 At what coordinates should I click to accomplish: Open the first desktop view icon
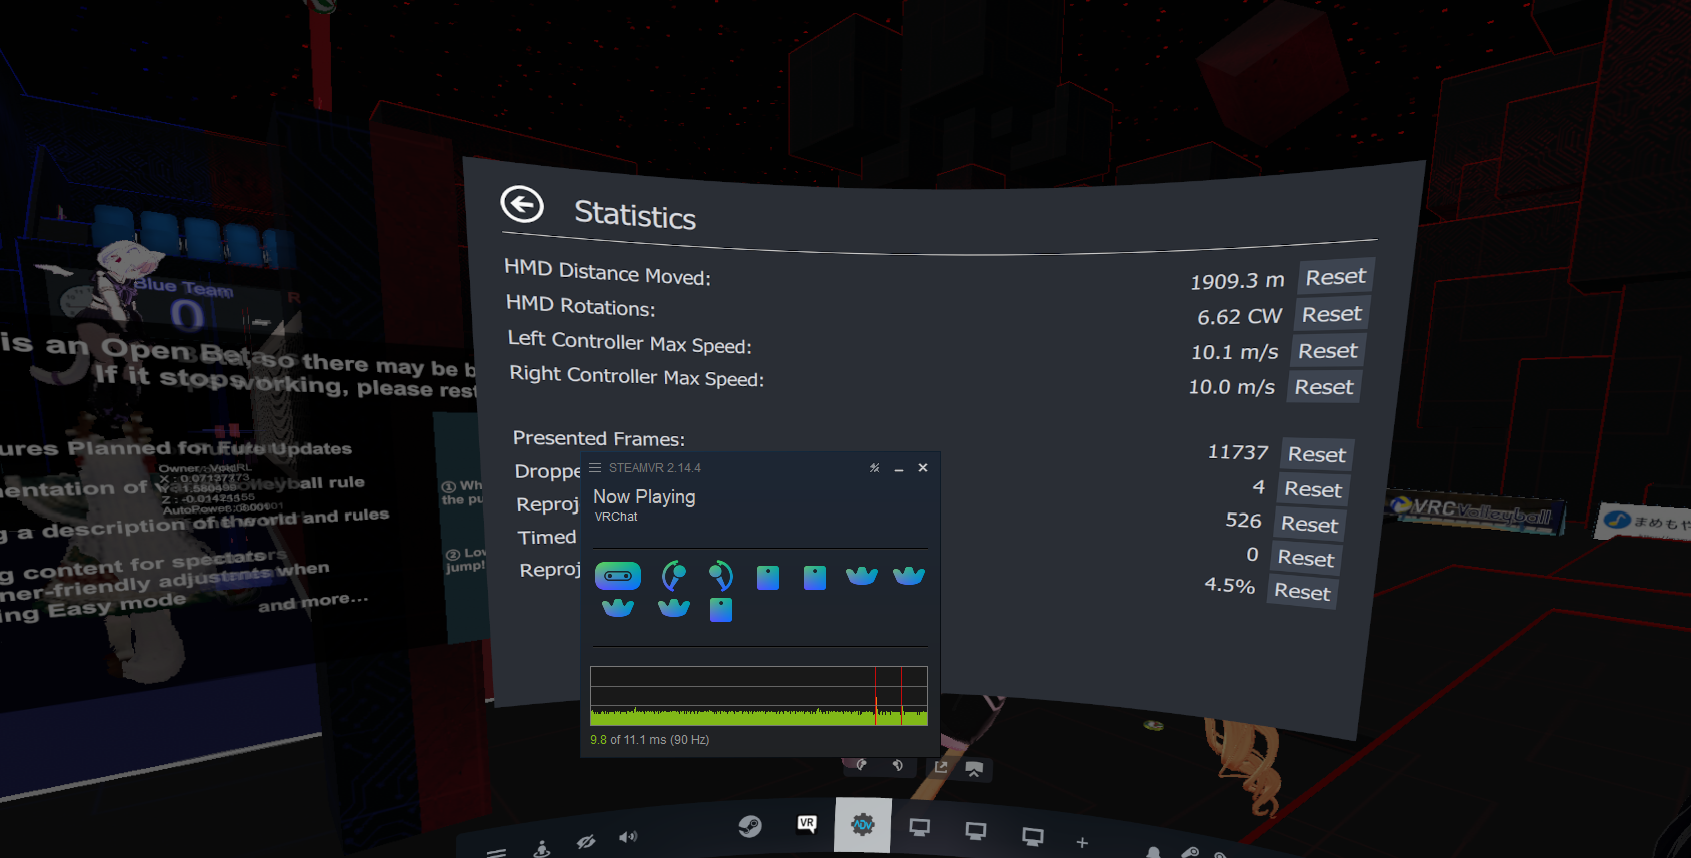(x=920, y=828)
